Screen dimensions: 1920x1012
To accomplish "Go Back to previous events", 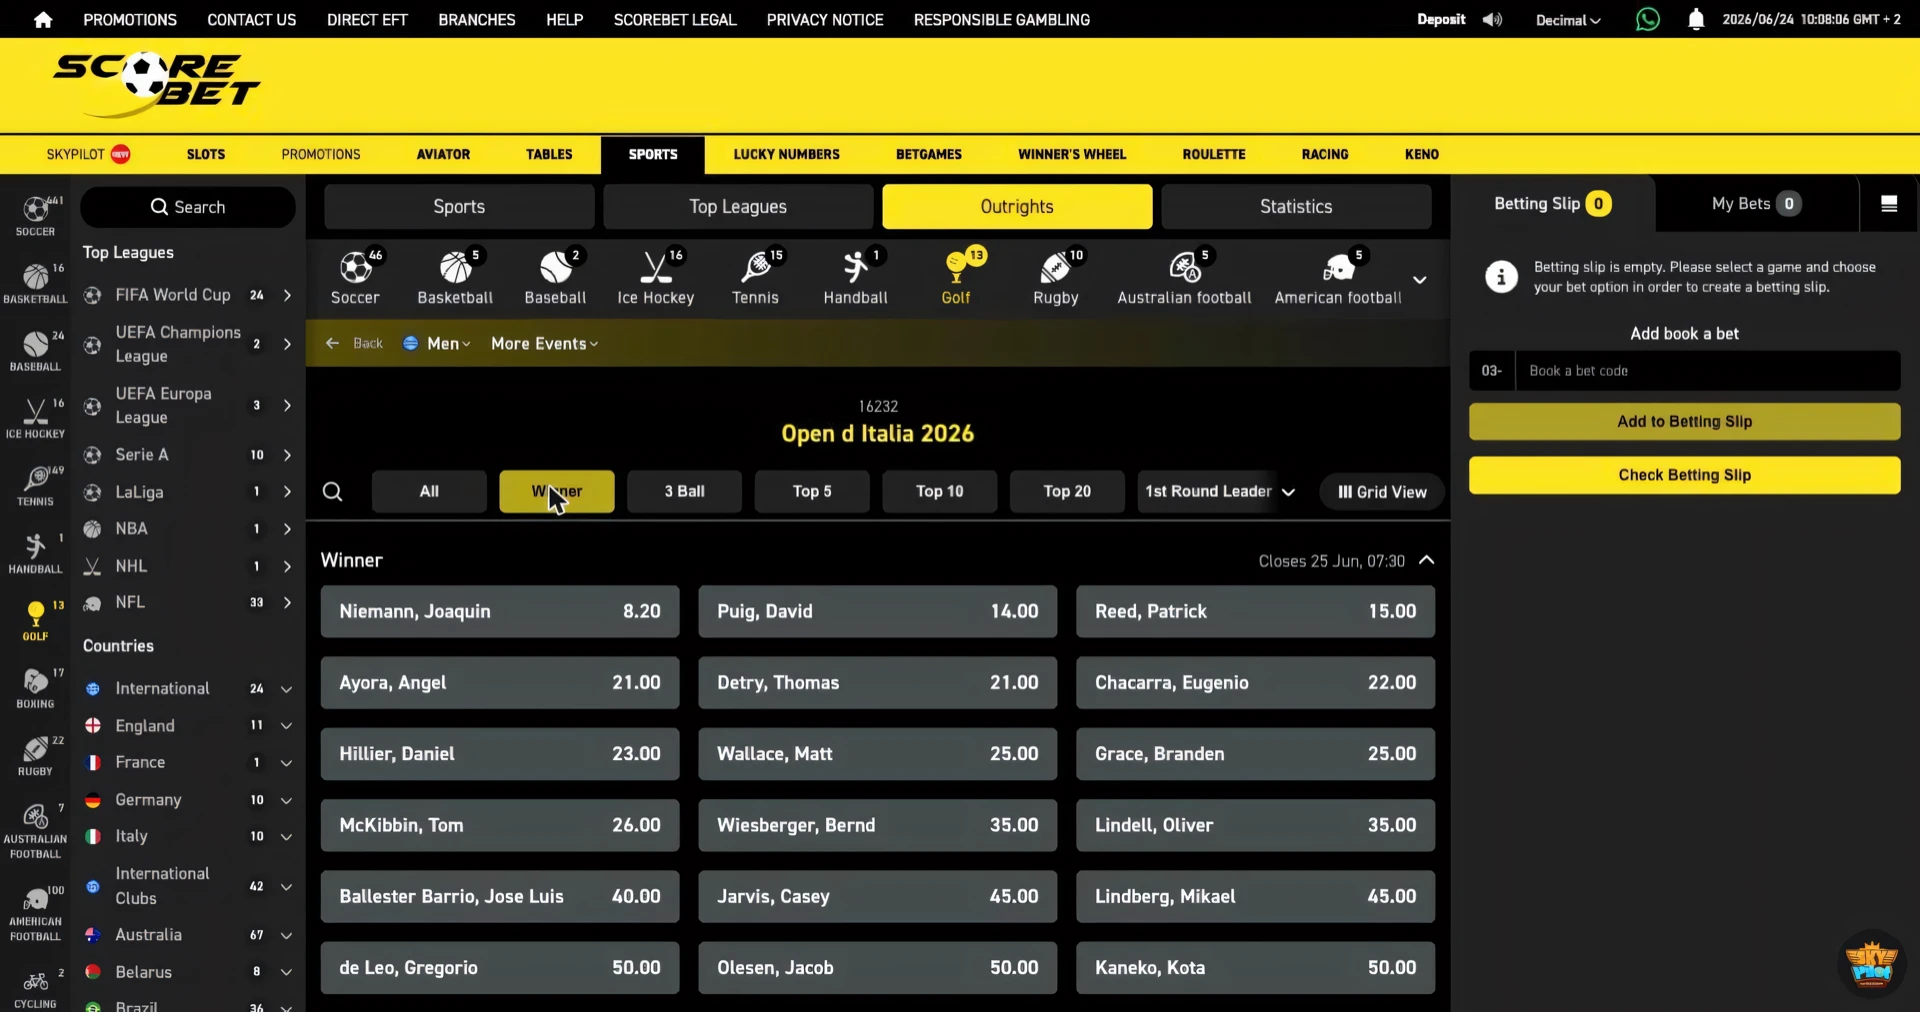I will pyautogui.click(x=355, y=344).
